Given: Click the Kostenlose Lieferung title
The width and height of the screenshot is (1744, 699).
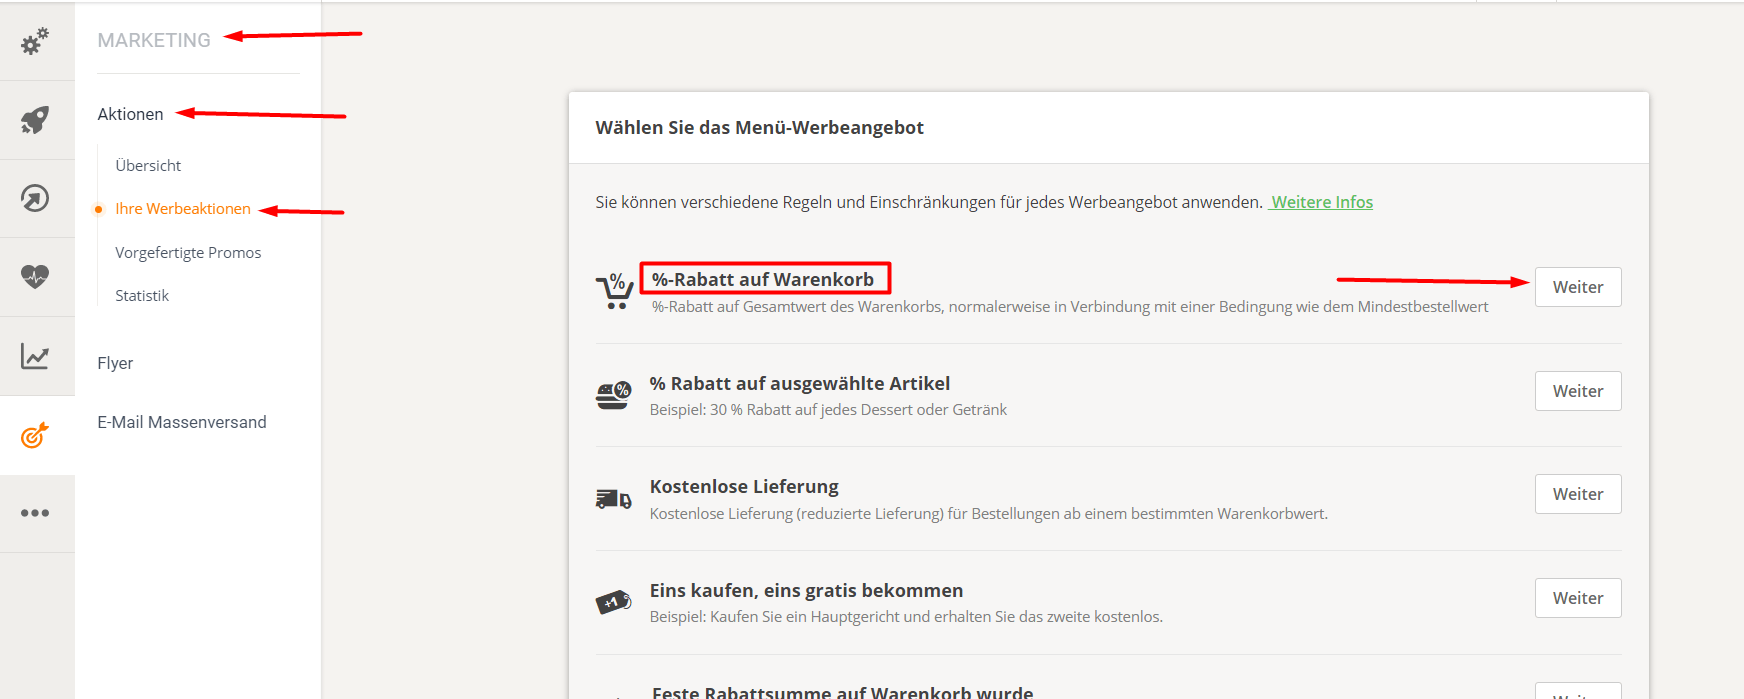Looking at the screenshot, I should (744, 486).
